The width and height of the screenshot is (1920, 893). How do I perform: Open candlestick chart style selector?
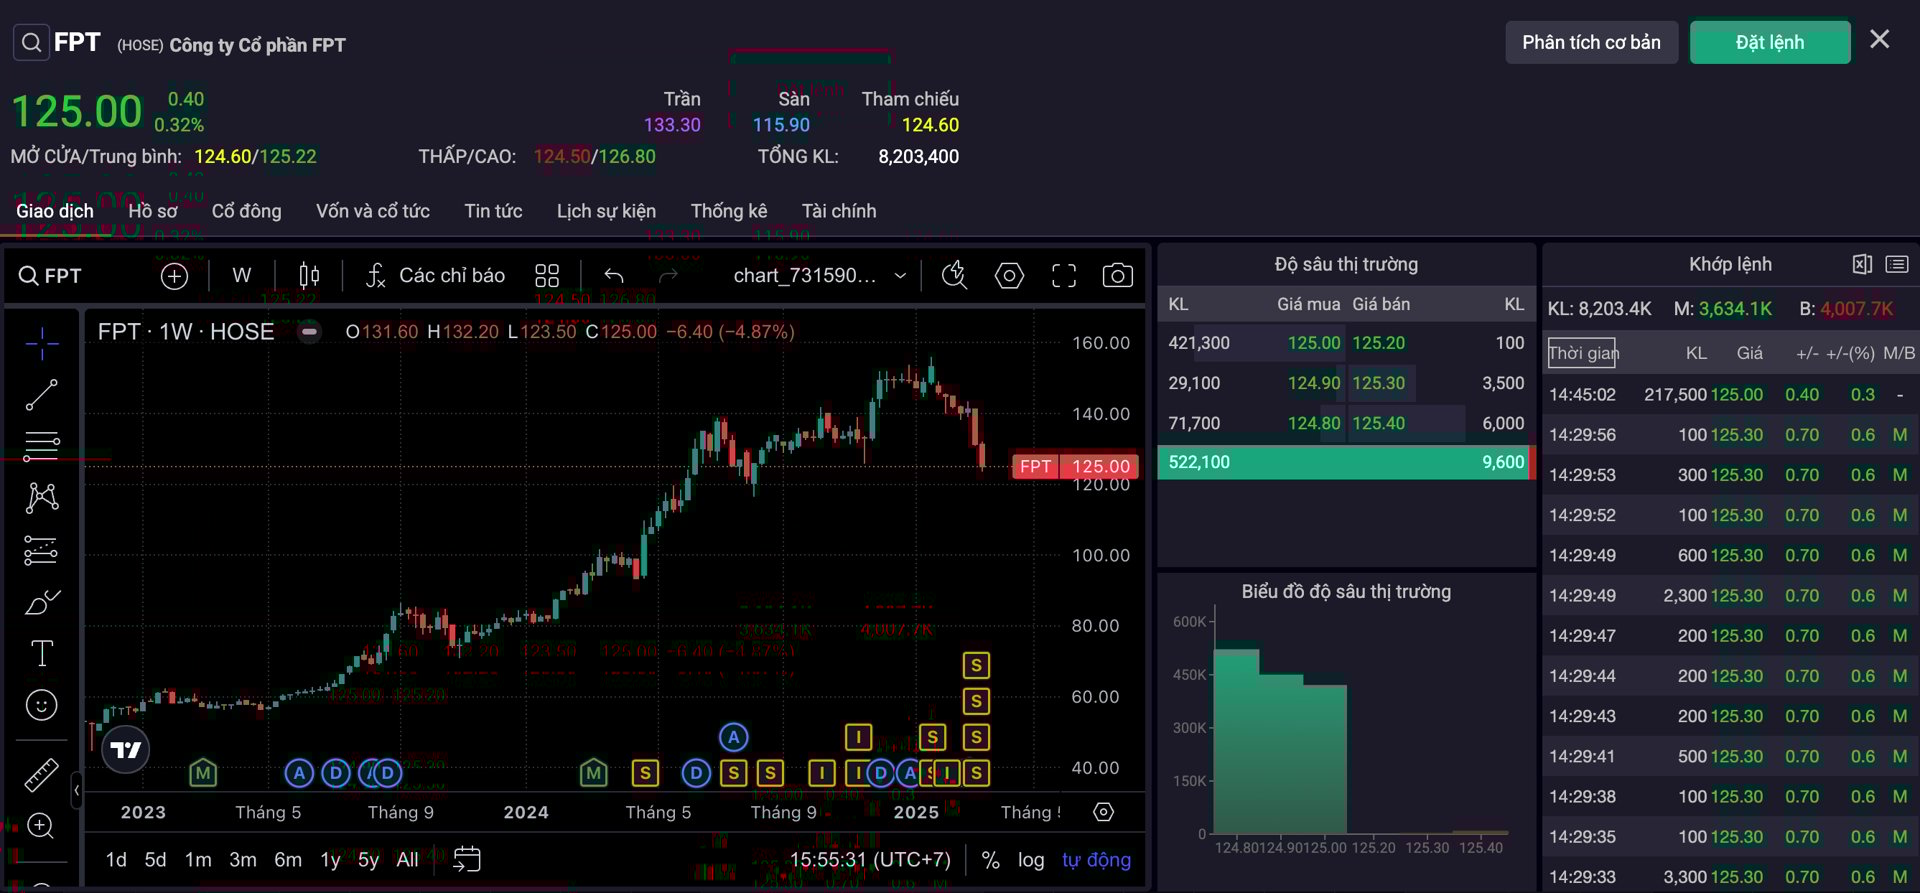(309, 275)
